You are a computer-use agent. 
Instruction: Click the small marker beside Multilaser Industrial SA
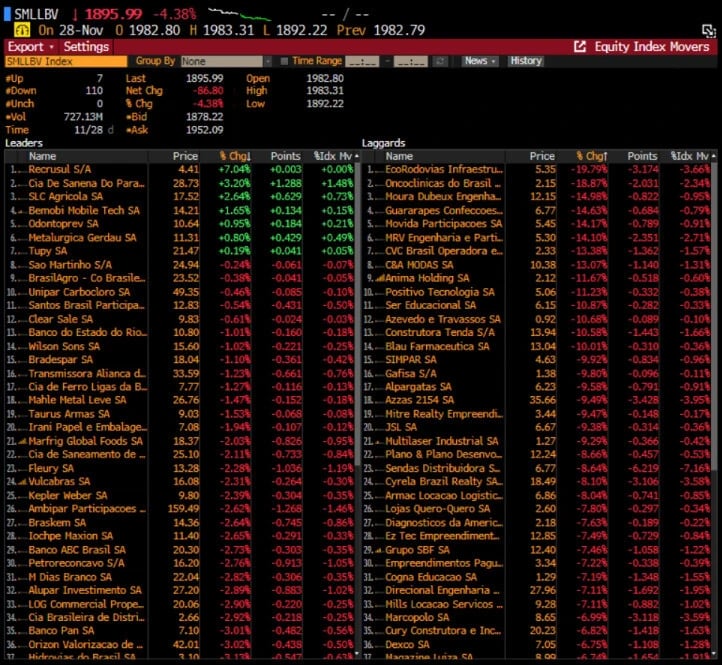(378, 442)
